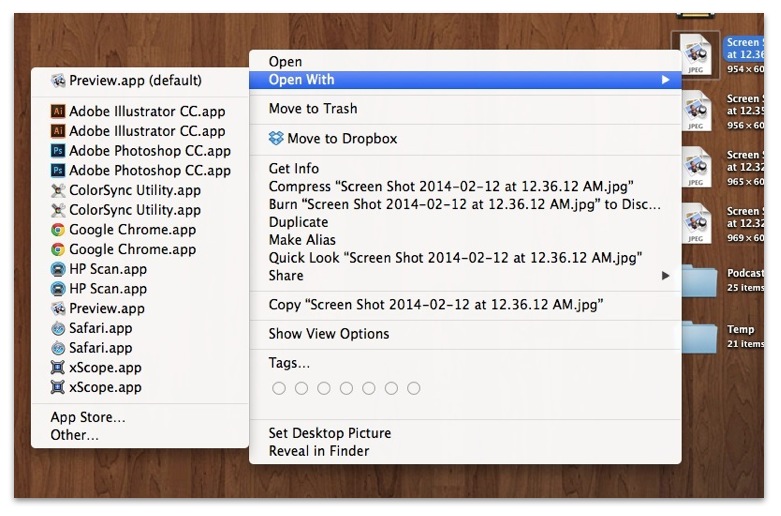Viewport: 781px width, 516px height.
Task: Expand the Open With submenu arrow
Action: 665,80
